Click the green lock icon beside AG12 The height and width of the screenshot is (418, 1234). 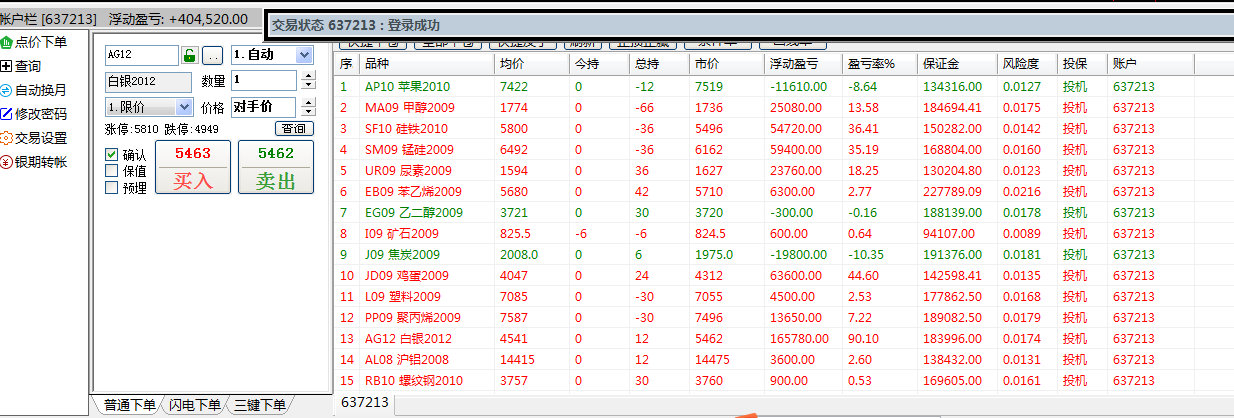click(189, 55)
